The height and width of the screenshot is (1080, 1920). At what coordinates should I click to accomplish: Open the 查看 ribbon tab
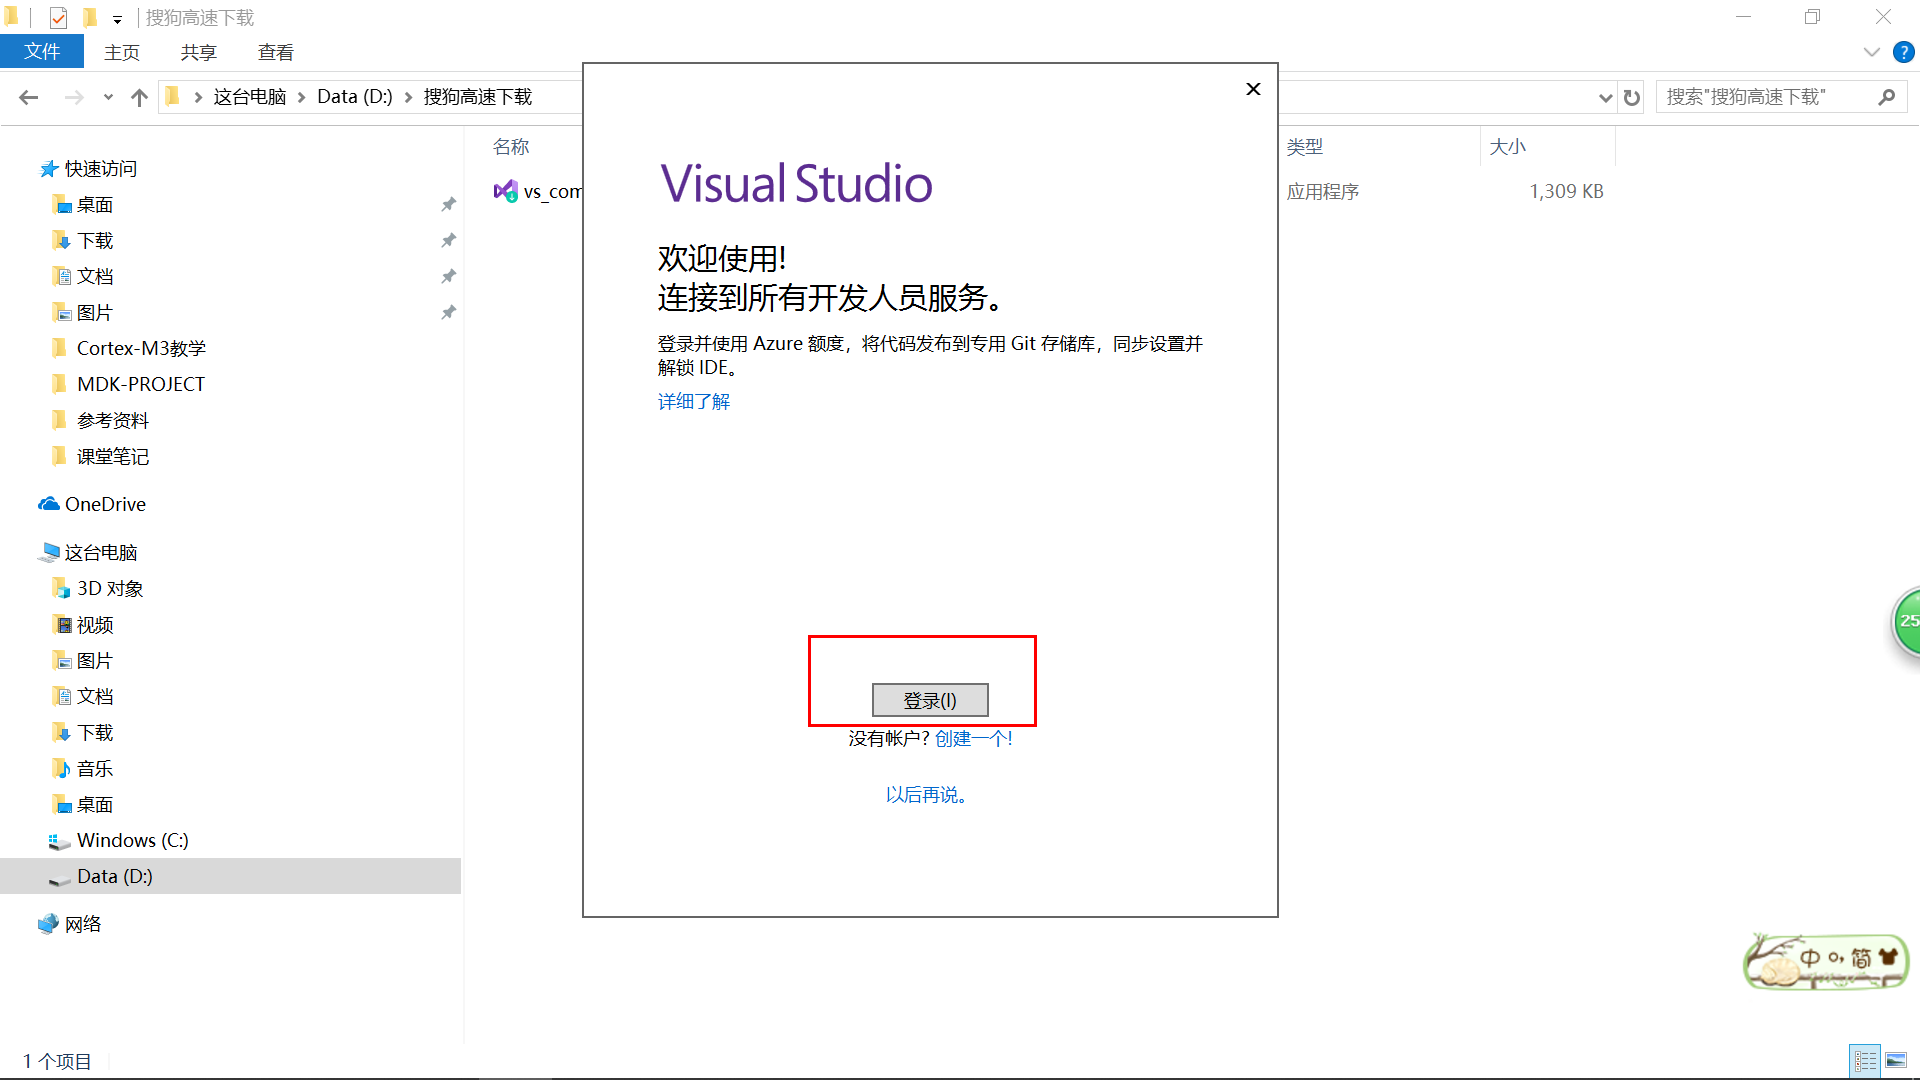click(x=275, y=52)
